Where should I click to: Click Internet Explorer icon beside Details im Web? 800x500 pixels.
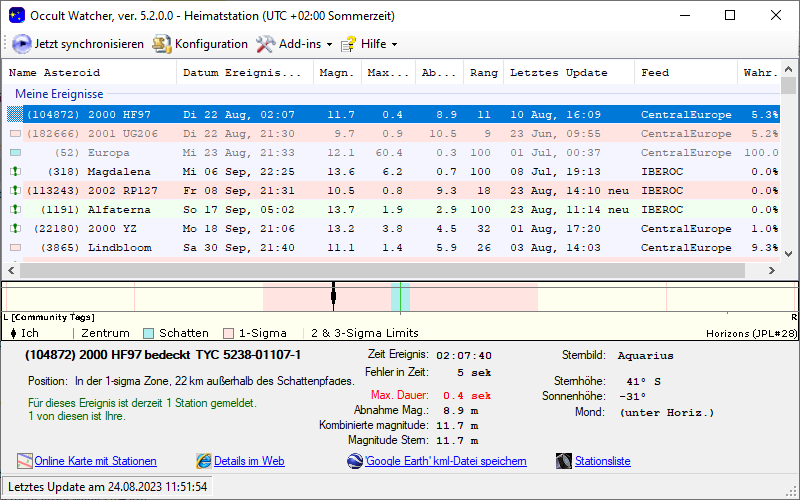pyautogui.click(x=204, y=461)
